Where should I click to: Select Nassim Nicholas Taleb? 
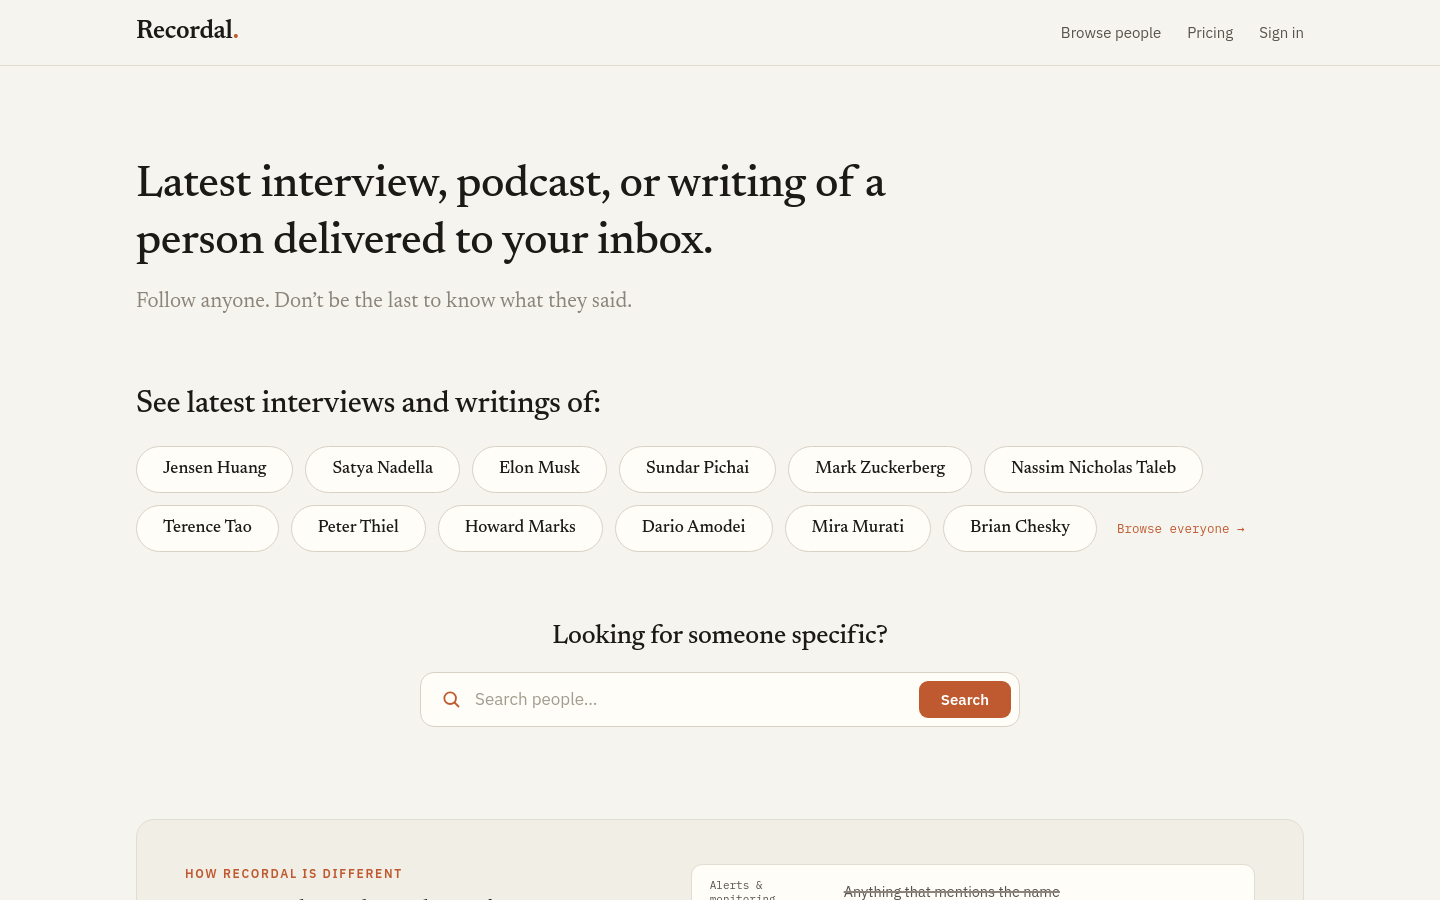pos(1093,469)
